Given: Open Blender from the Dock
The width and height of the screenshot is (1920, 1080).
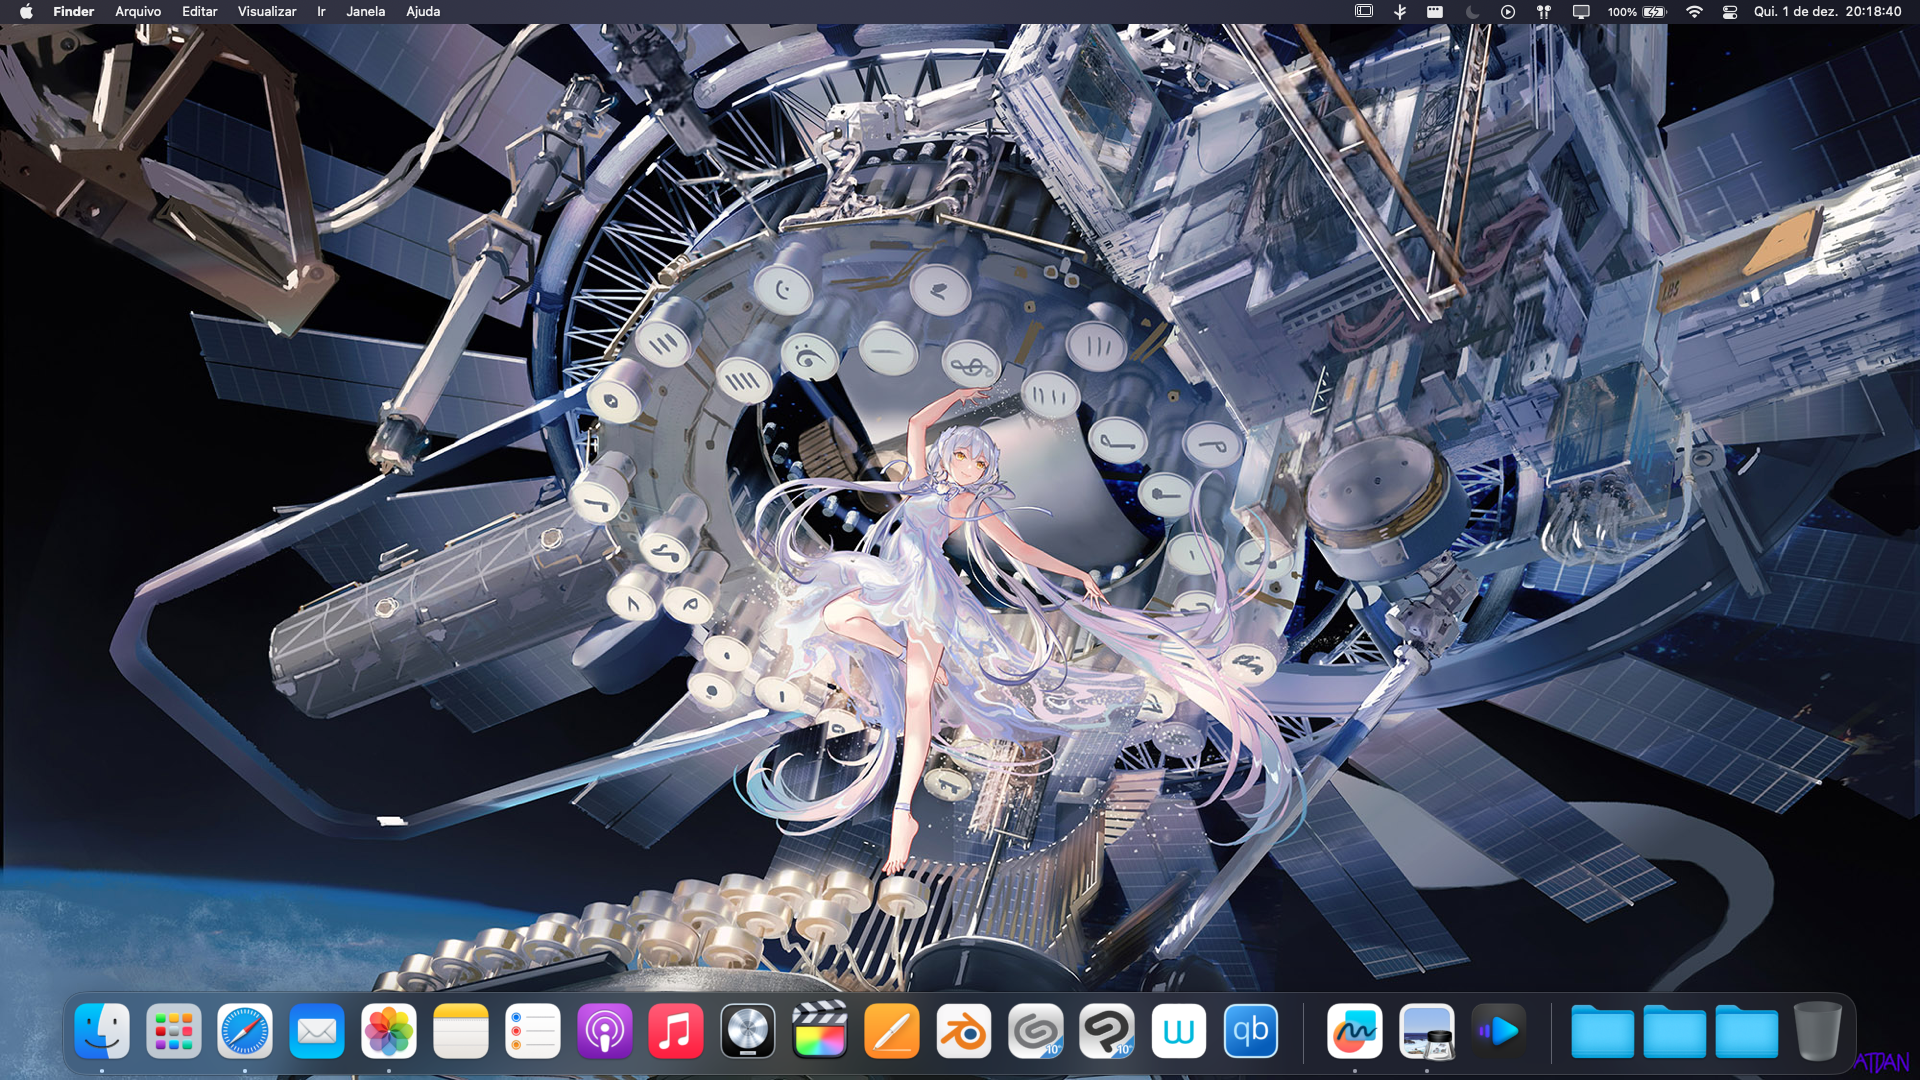Looking at the screenshot, I should pyautogui.click(x=964, y=1031).
